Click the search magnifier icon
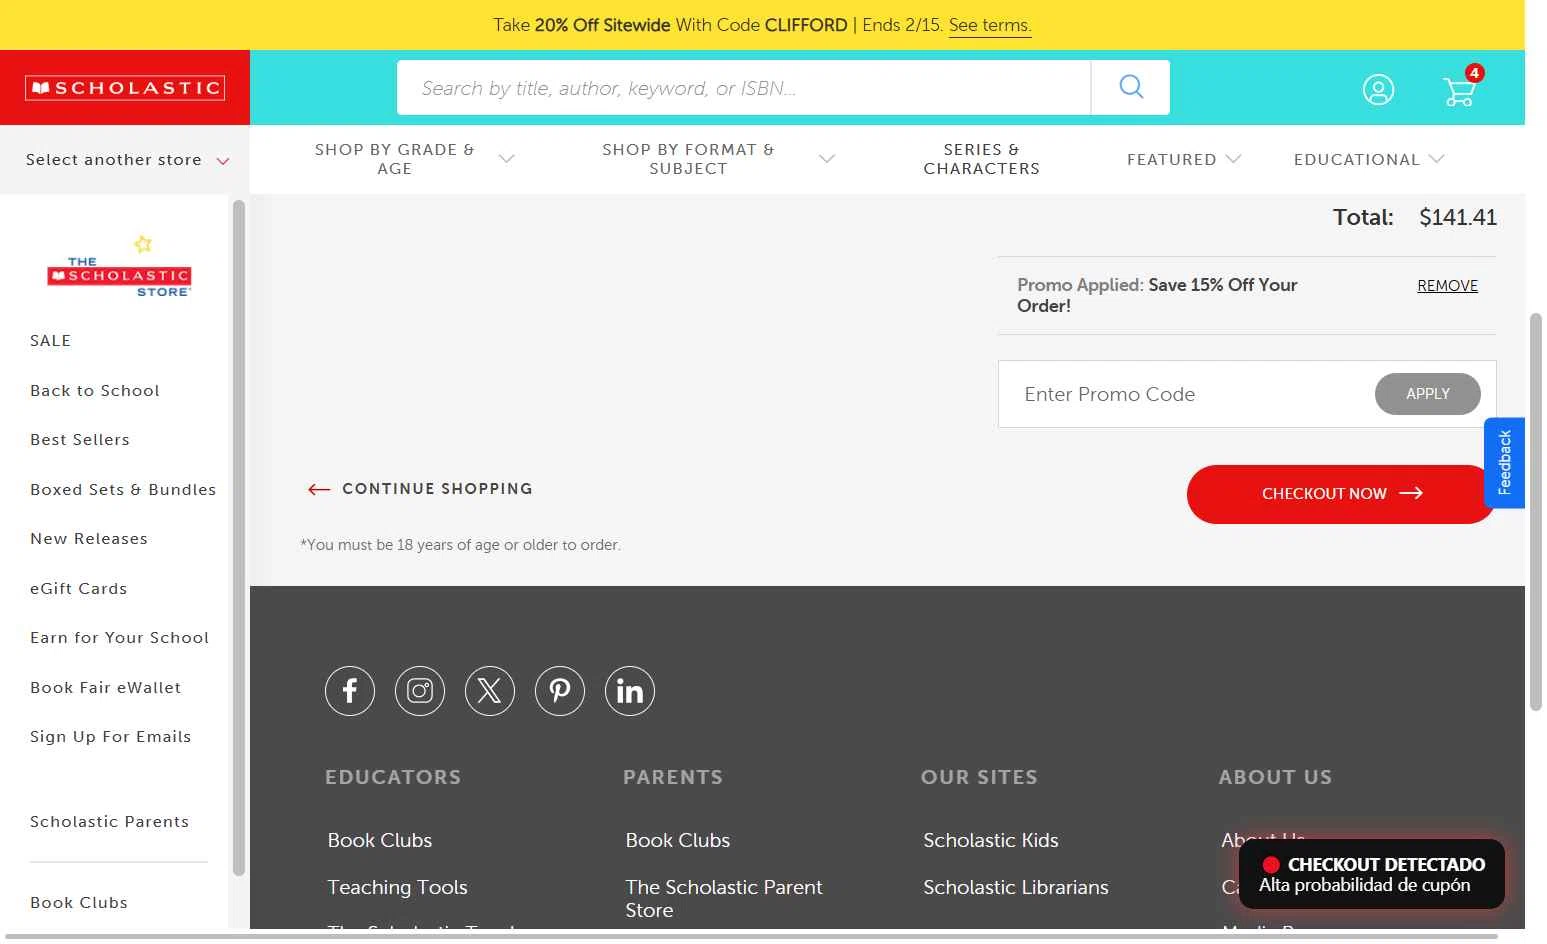 pyautogui.click(x=1131, y=87)
